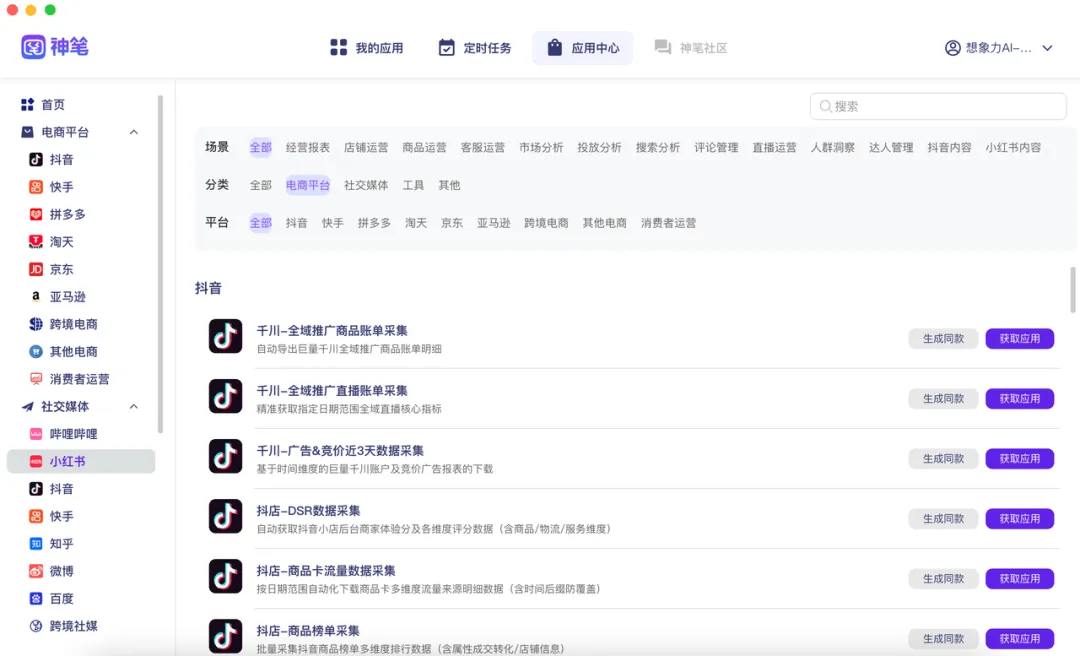1080x656 pixels.
Task: Click the sidebar vertical scrollbar
Action: coord(160,264)
